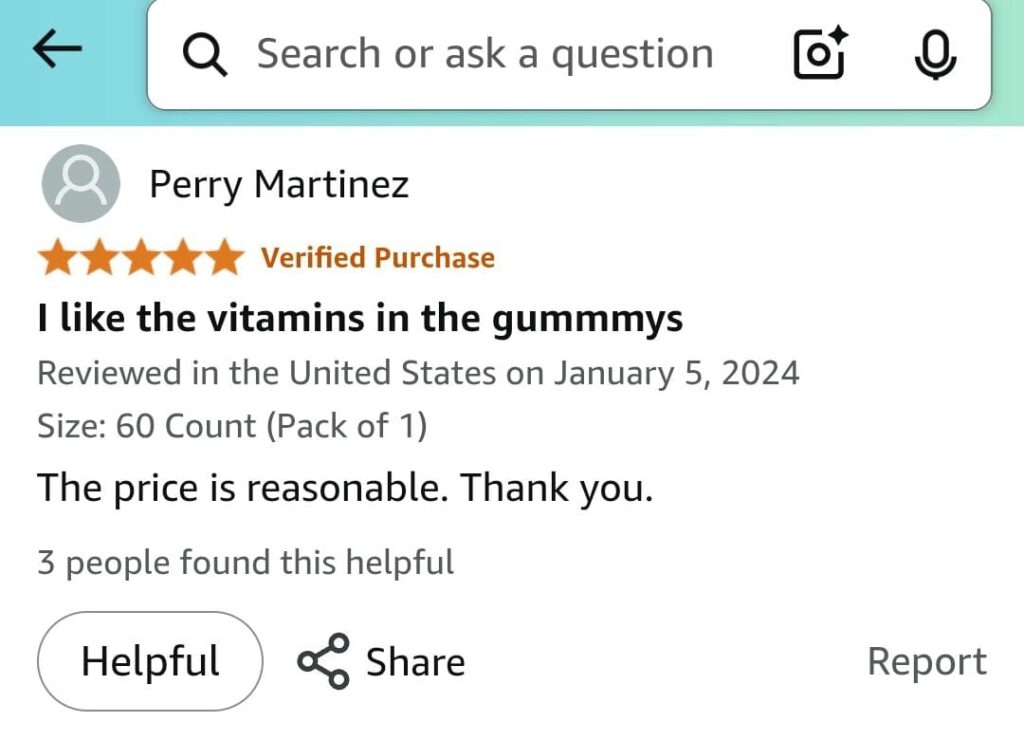Go back using the back arrow
The width and height of the screenshot is (1024, 740).
pyautogui.click(x=57, y=52)
